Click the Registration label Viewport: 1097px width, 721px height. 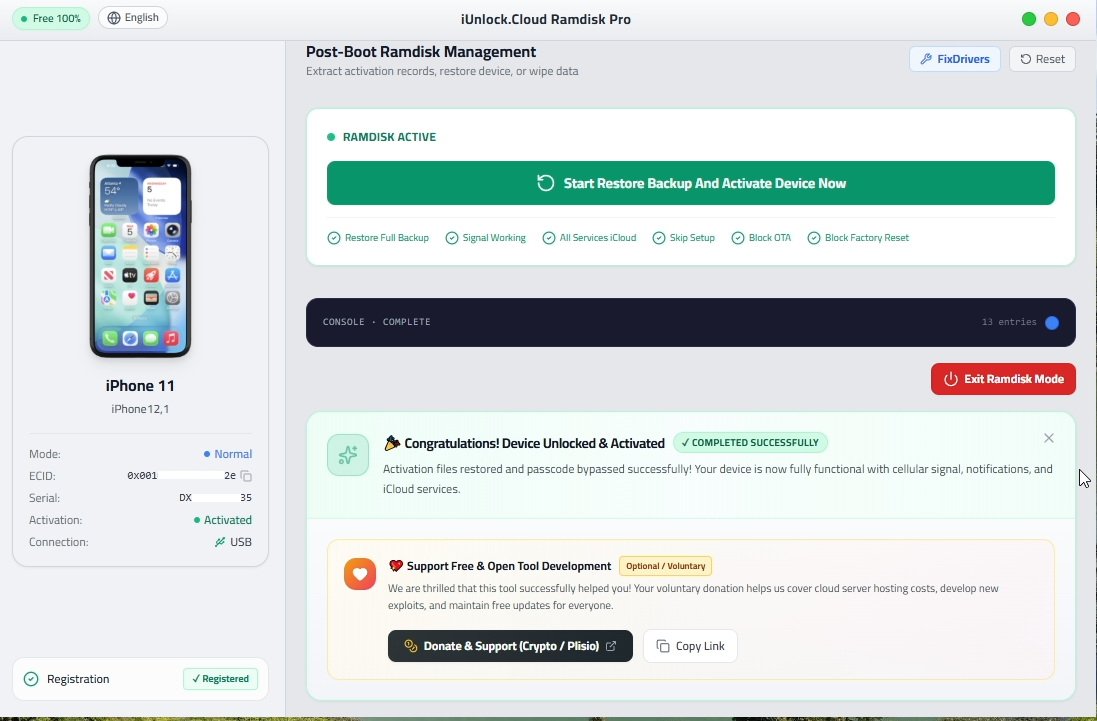pyautogui.click(x=78, y=679)
